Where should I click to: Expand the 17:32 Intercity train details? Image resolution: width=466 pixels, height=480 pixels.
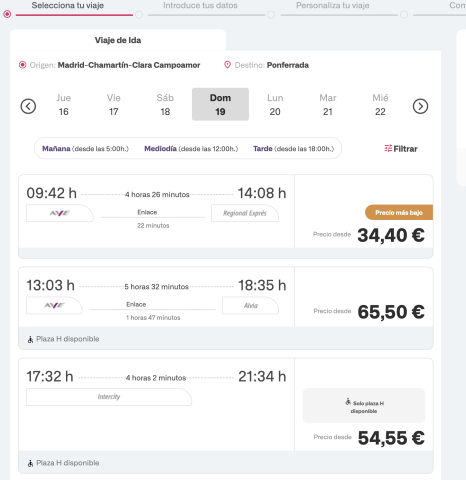coord(109,397)
